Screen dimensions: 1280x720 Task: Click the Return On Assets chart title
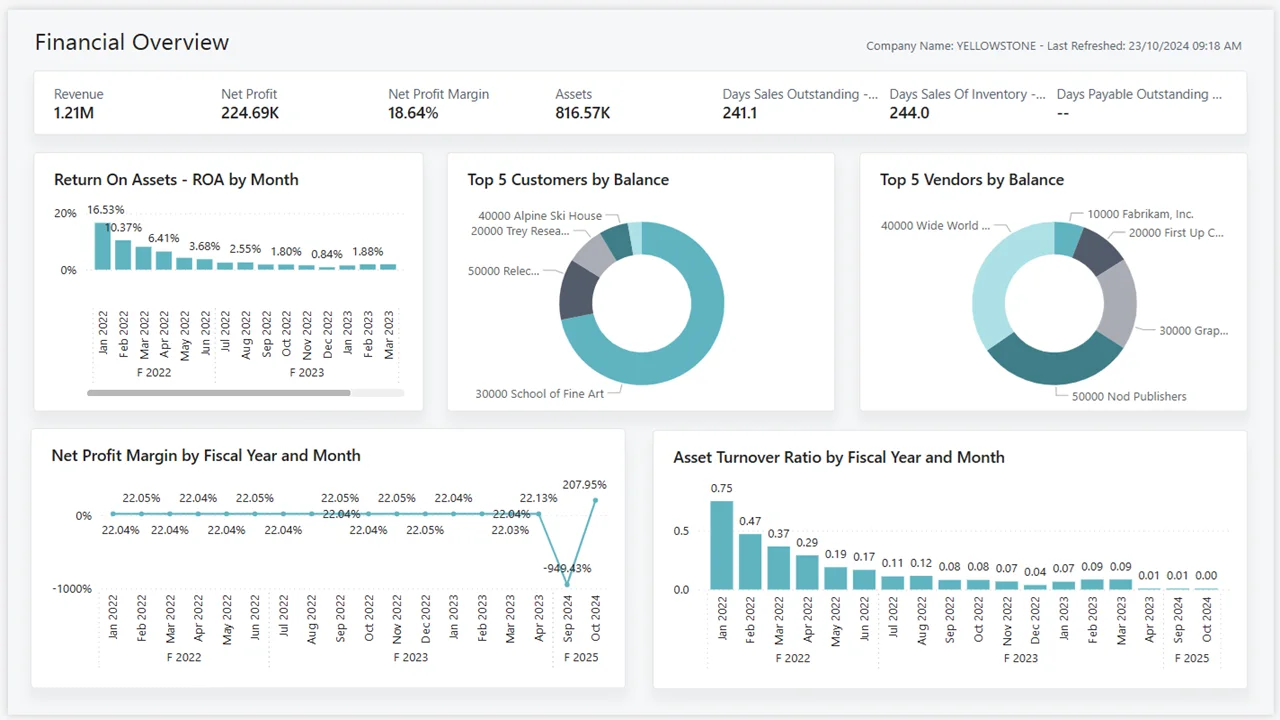(176, 180)
